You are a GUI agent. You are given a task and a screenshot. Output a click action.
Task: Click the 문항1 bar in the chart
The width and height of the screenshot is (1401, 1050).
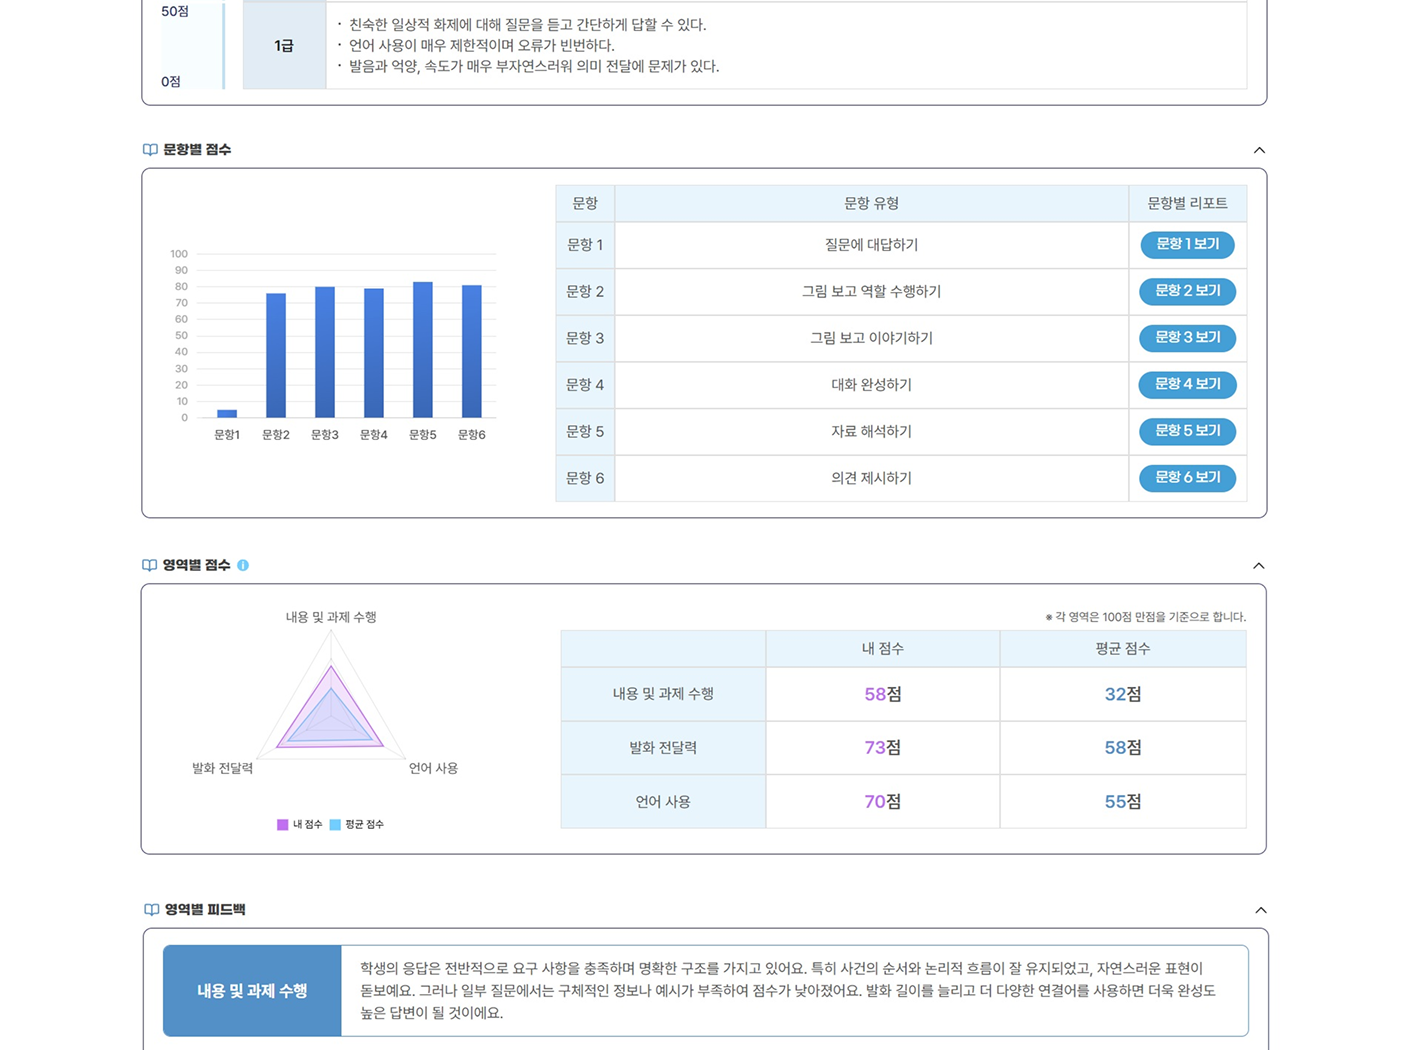[x=227, y=413]
